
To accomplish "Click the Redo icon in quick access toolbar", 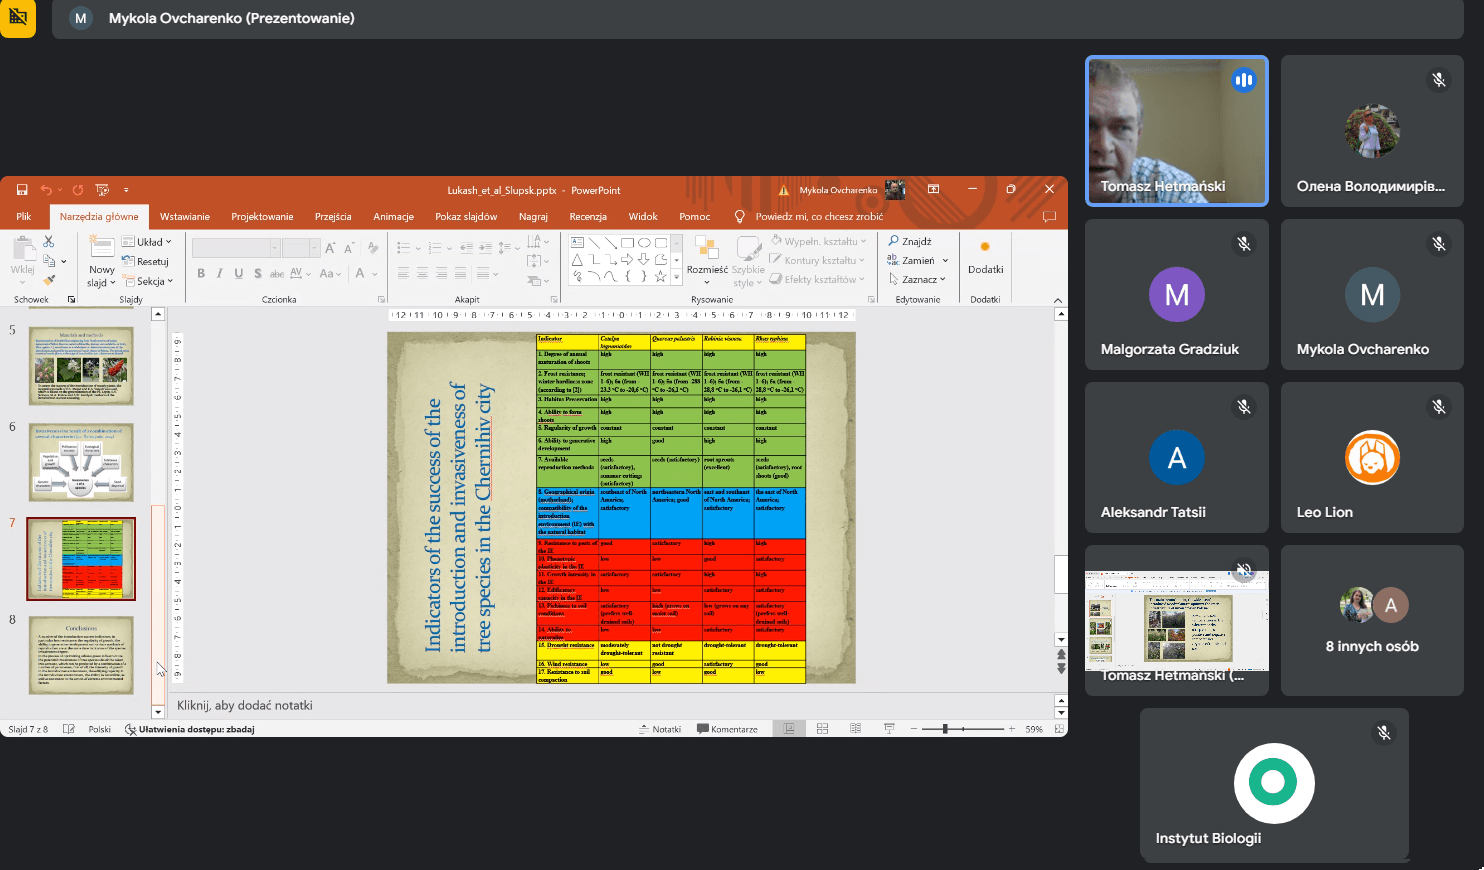I will point(77,190).
